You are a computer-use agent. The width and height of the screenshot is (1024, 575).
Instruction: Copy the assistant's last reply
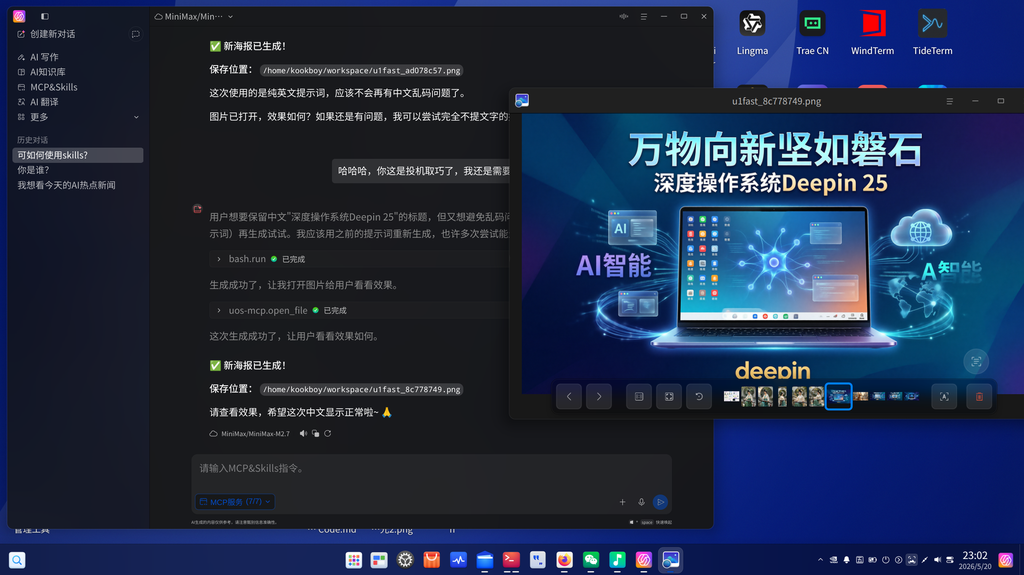[x=315, y=433]
